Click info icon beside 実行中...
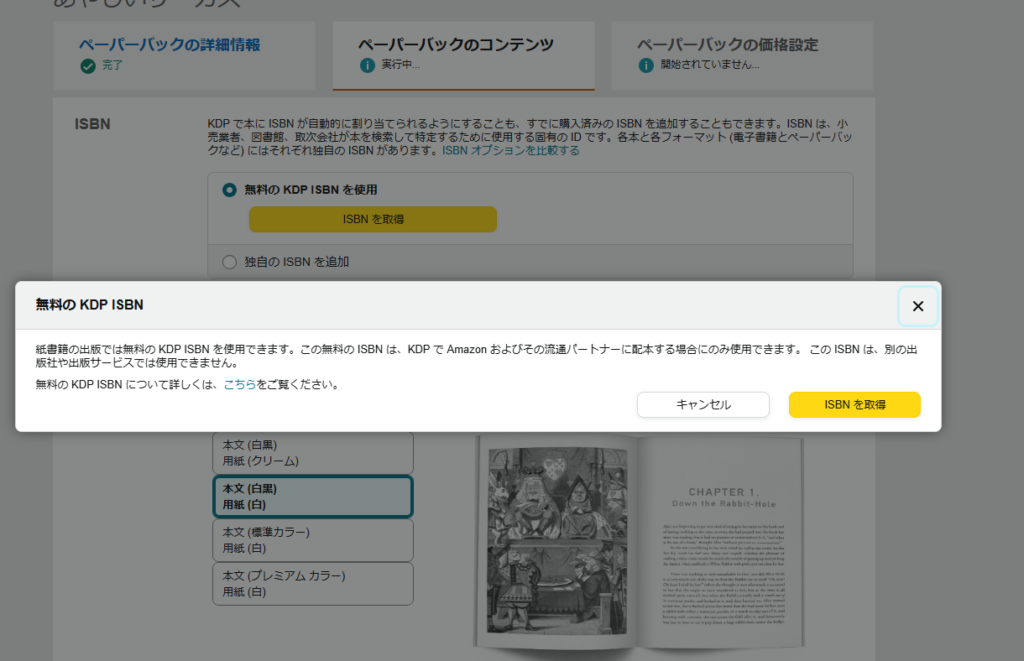This screenshot has width=1024, height=661. (x=367, y=65)
